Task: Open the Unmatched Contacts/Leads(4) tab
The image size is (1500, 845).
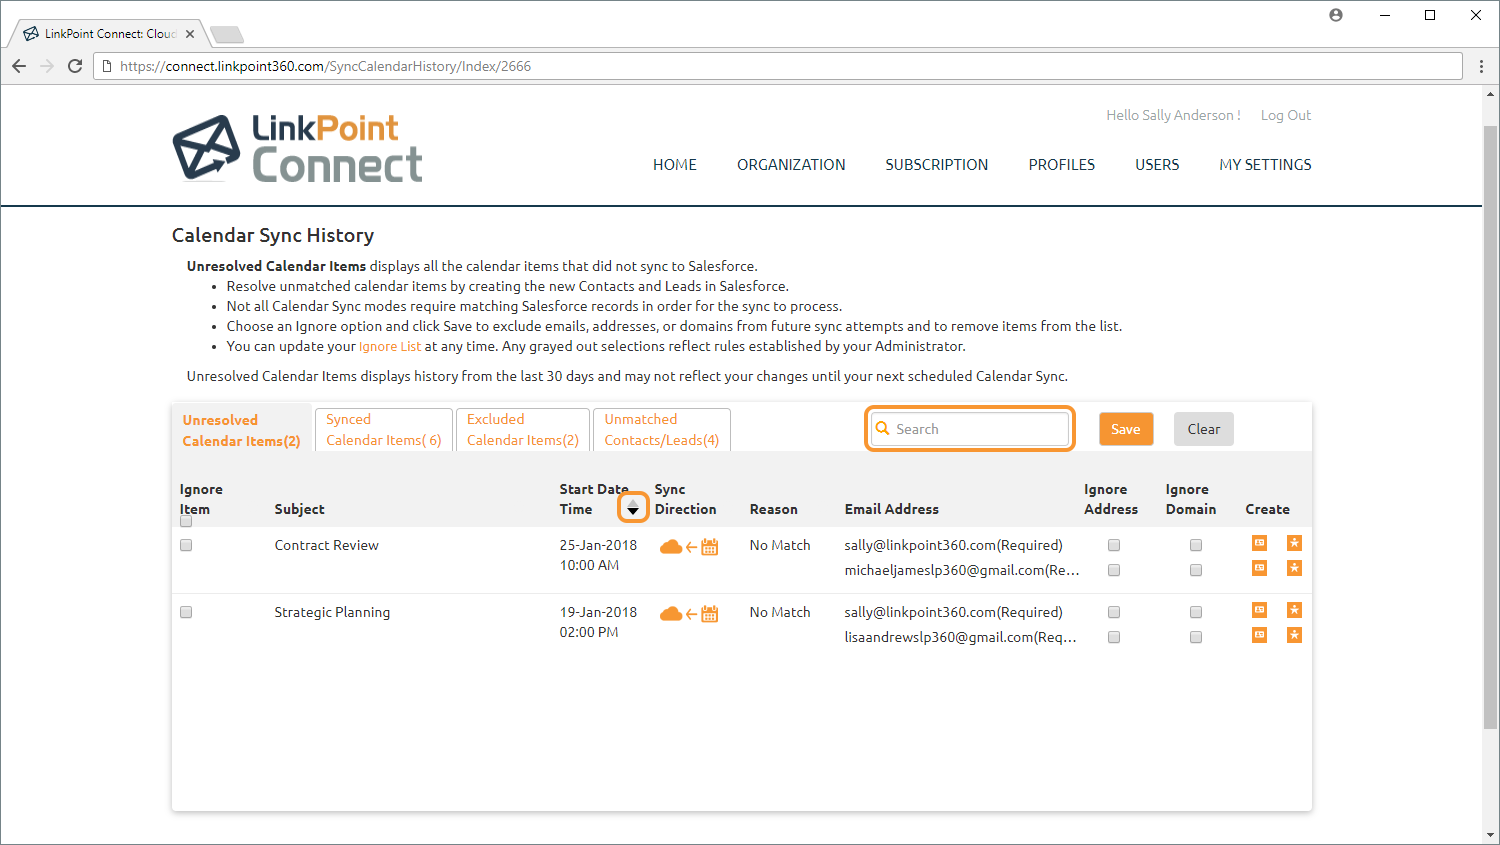Action: (662, 429)
